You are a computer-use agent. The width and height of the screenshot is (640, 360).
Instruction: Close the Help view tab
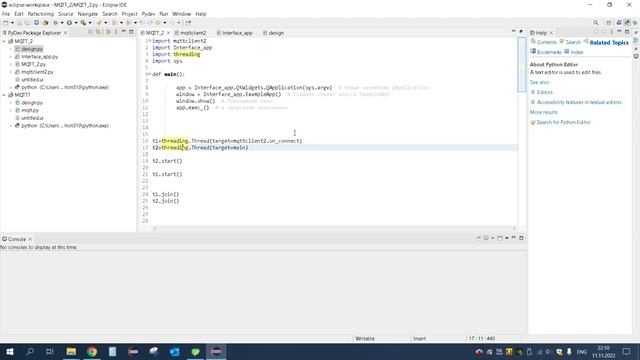tap(551, 33)
